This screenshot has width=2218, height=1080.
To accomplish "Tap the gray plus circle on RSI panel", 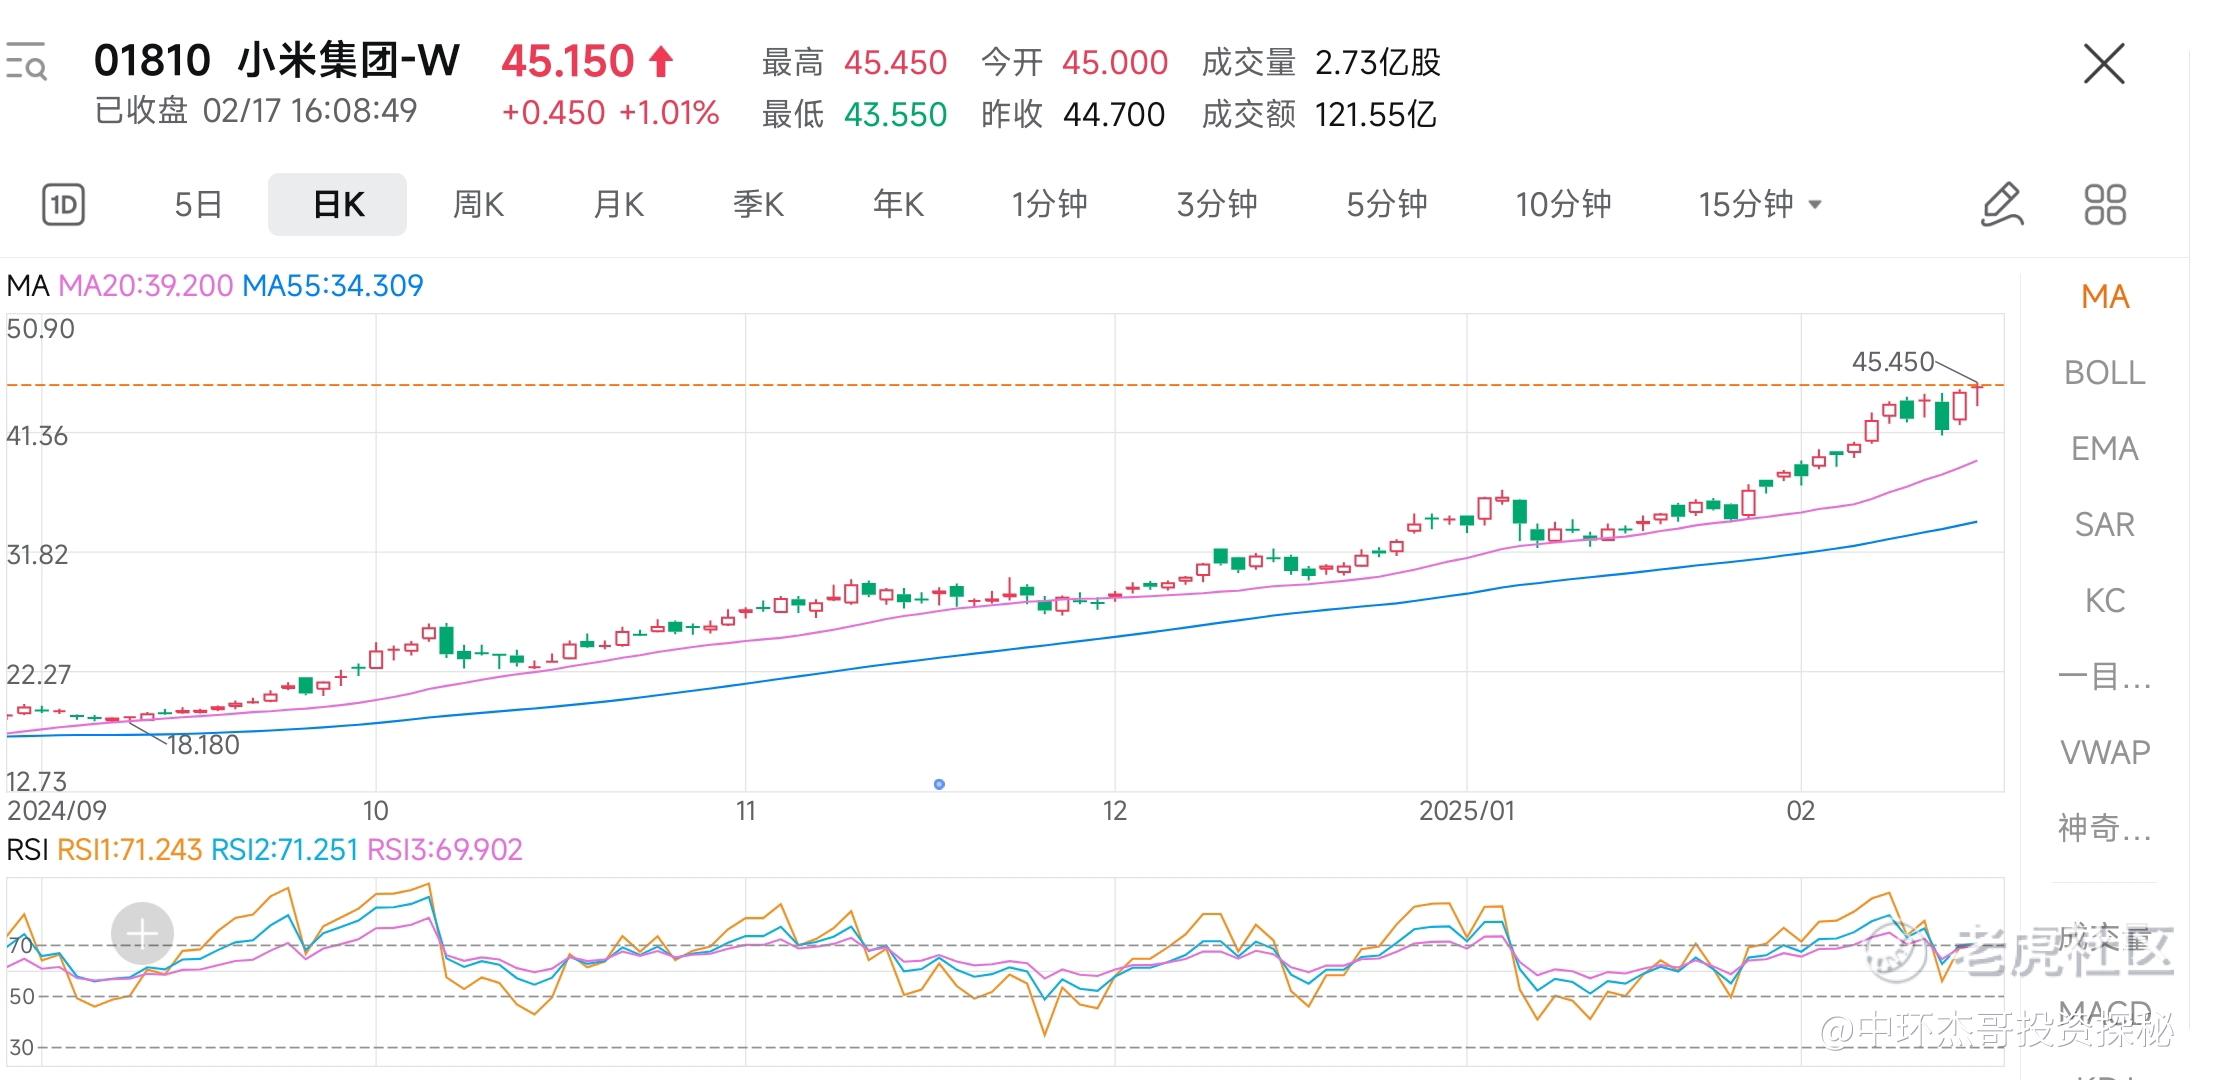I will (142, 935).
